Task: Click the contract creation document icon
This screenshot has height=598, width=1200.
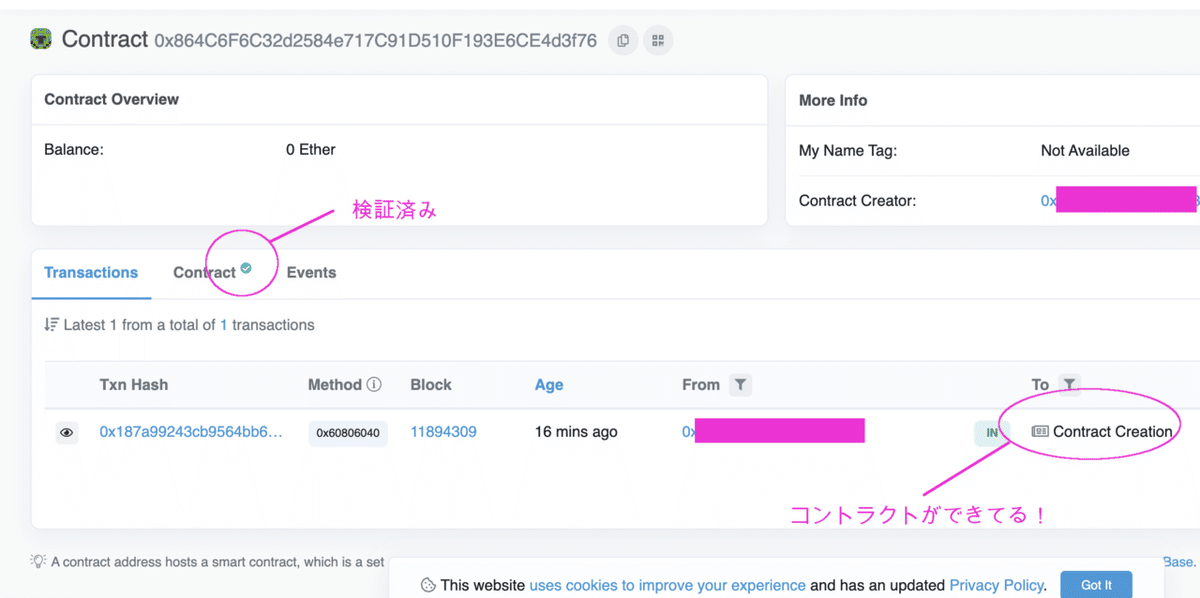Action: click(1040, 432)
